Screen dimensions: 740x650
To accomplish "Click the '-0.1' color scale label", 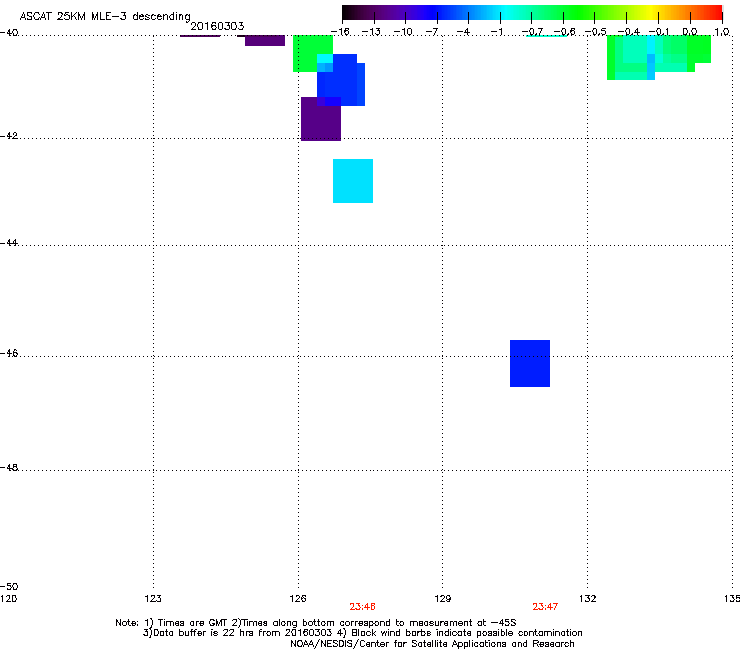I will pos(660,32).
